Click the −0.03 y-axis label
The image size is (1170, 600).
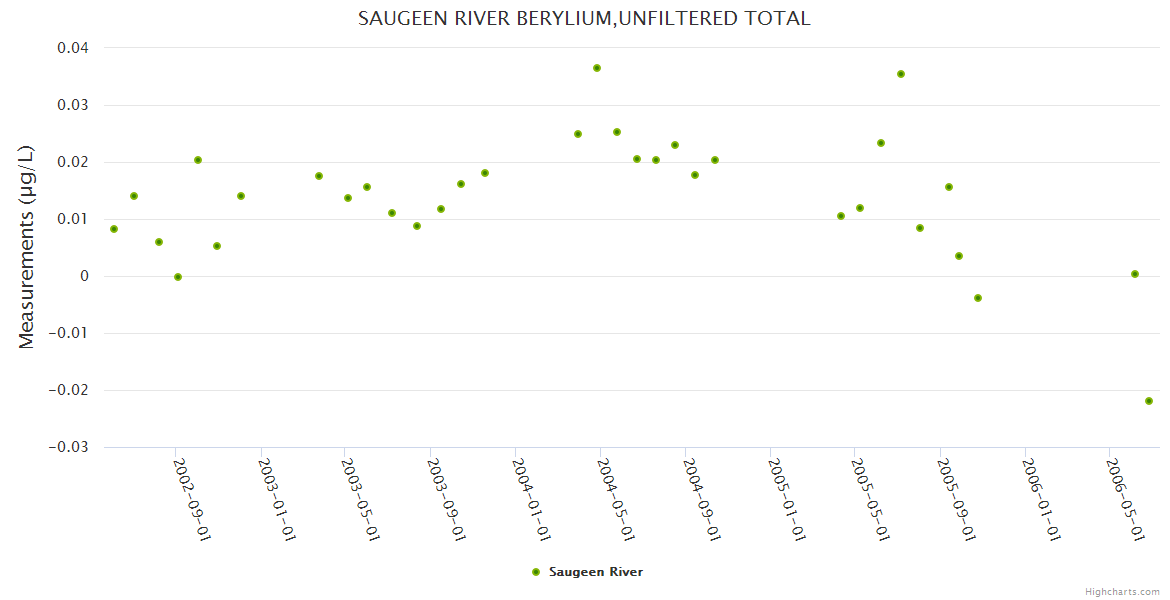[x=68, y=447]
